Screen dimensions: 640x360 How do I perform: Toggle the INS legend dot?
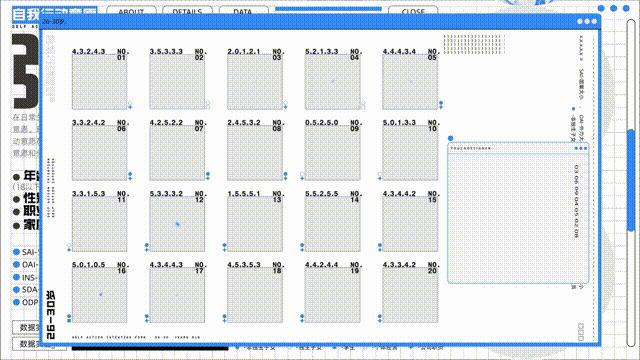click(16, 277)
